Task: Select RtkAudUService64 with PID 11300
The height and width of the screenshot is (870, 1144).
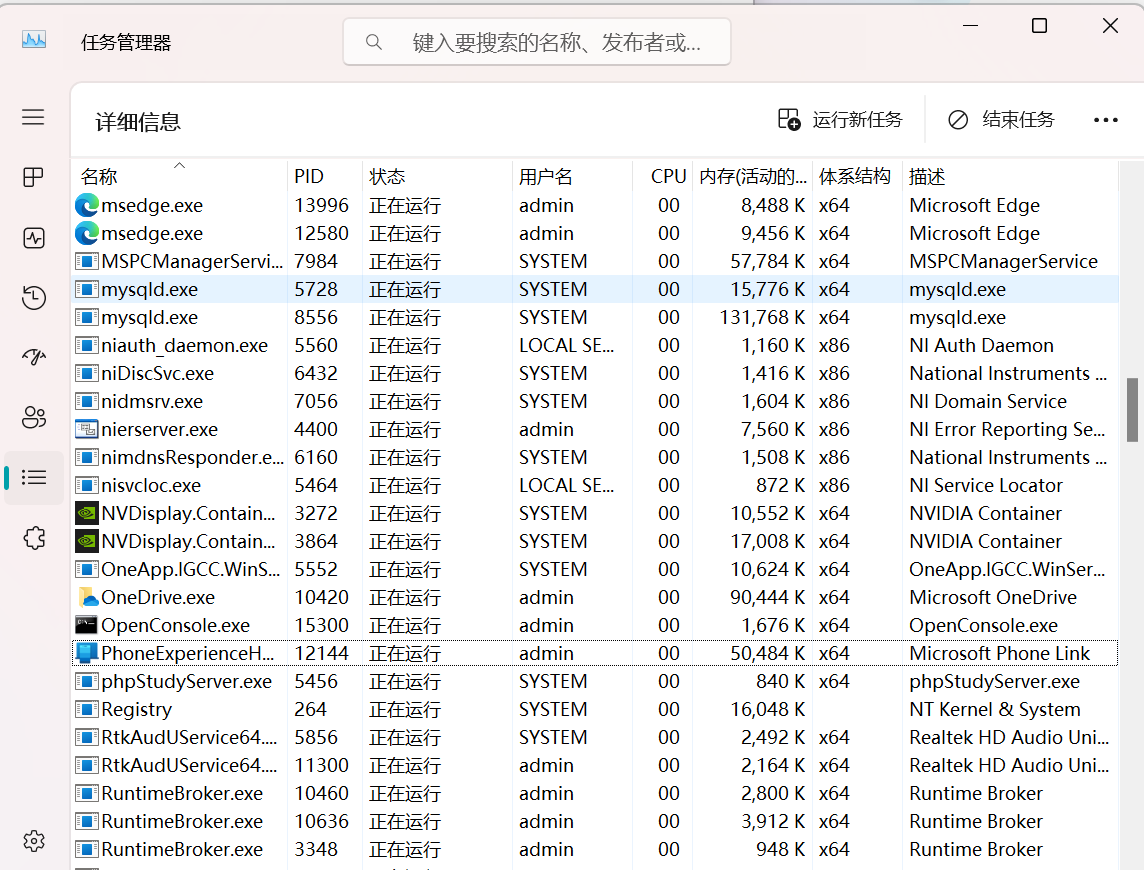Action: point(595,766)
